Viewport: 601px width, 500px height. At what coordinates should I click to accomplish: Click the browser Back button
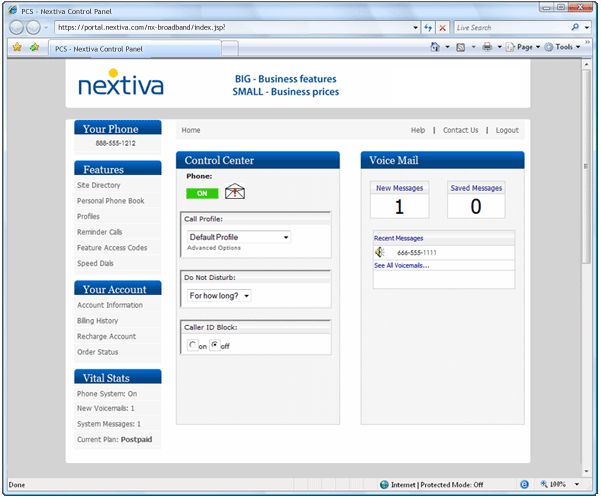16,28
